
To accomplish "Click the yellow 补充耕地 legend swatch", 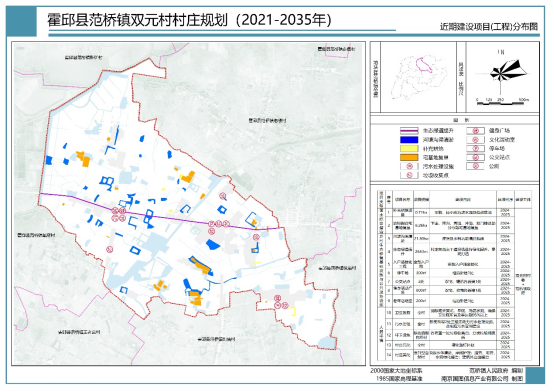I will 409,148.
